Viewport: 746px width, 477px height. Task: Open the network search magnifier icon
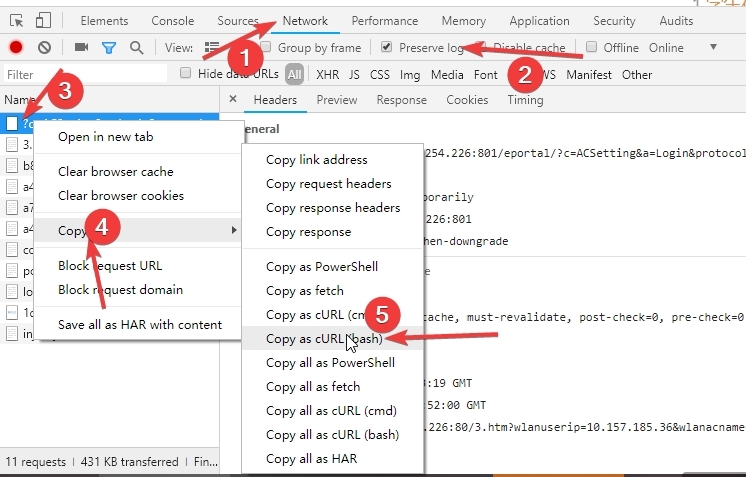(137, 48)
